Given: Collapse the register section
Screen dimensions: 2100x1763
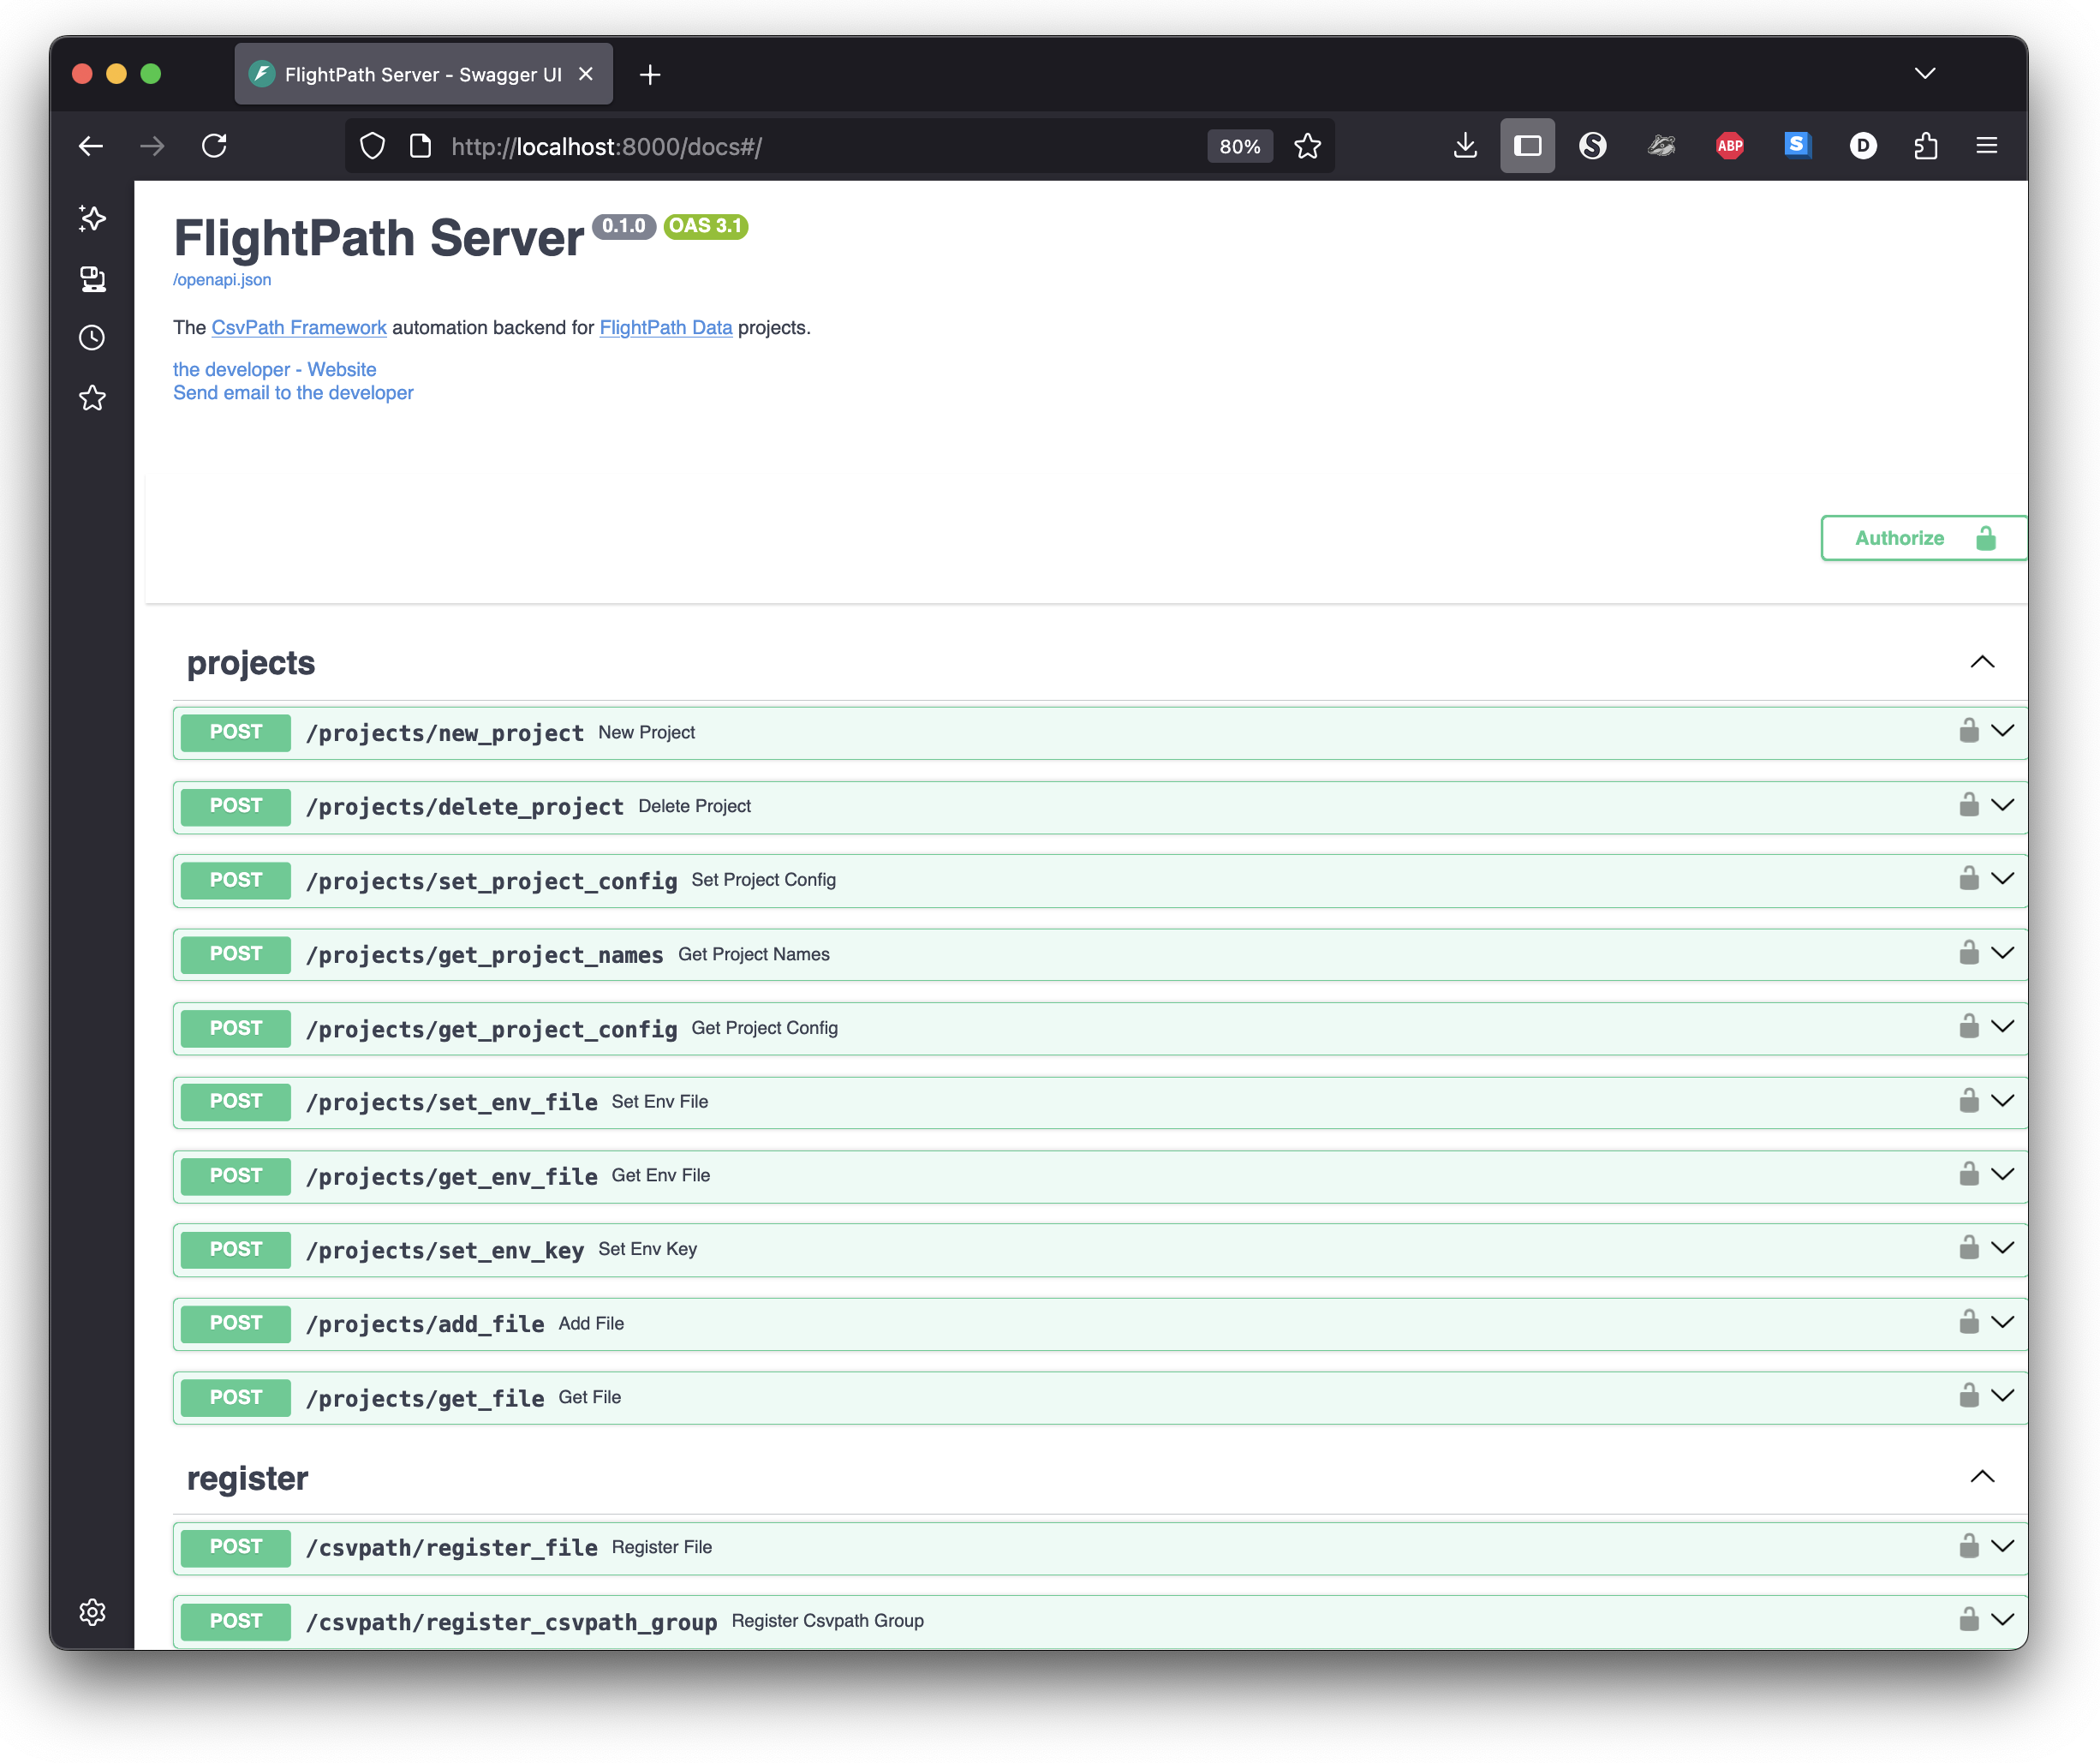Looking at the screenshot, I should [x=1981, y=1477].
